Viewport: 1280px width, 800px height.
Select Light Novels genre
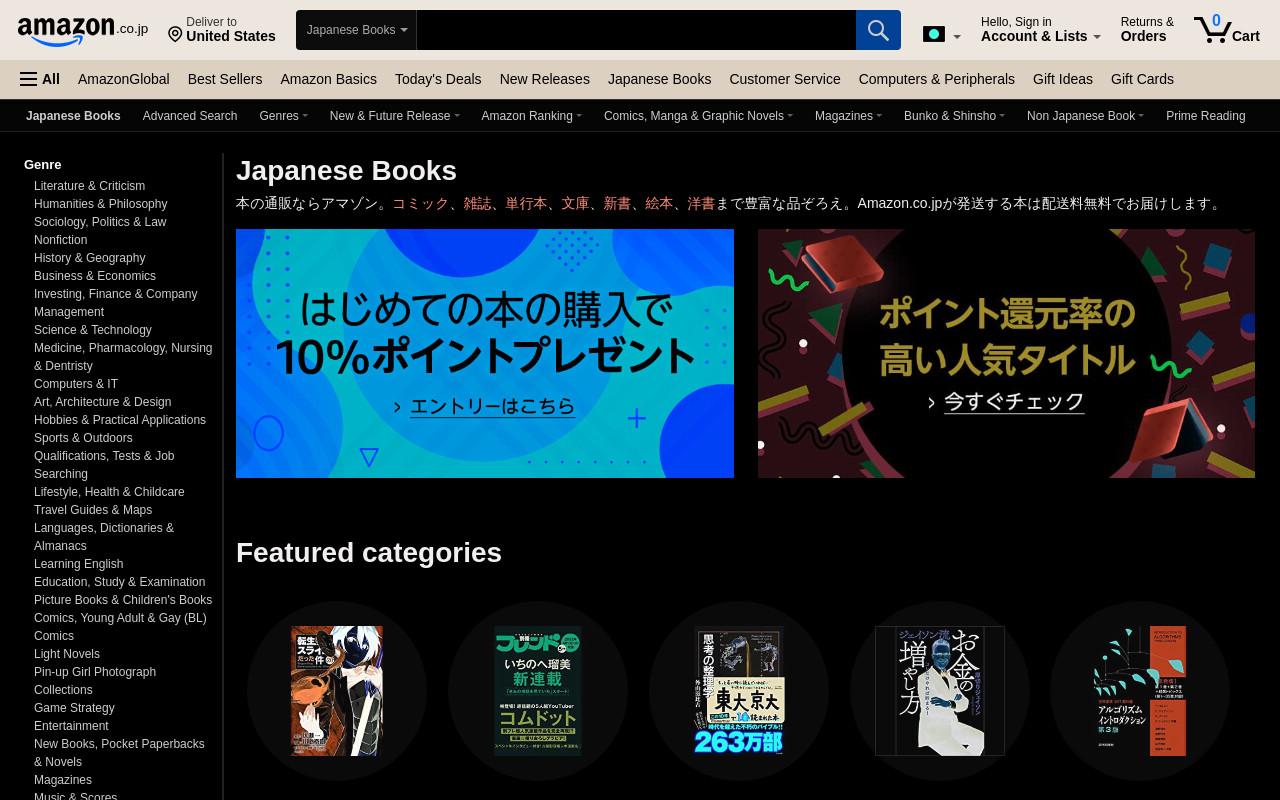click(67, 654)
